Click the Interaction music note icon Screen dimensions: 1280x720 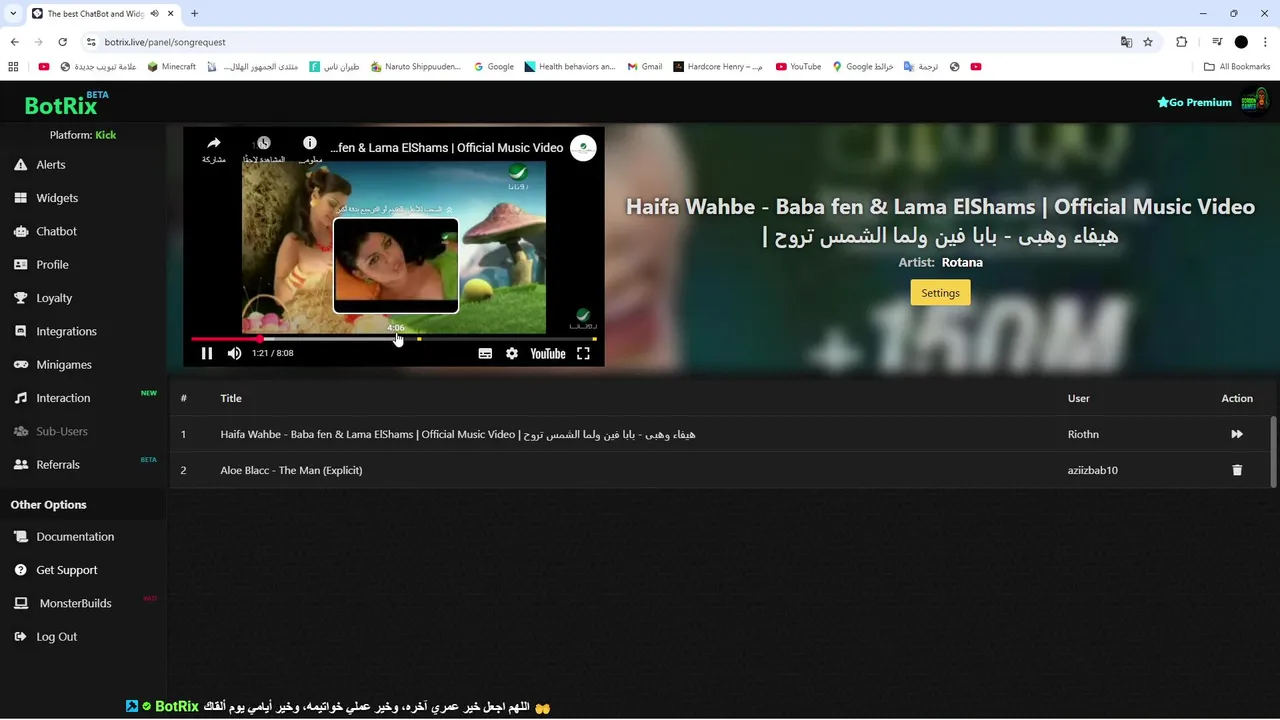coord(20,398)
